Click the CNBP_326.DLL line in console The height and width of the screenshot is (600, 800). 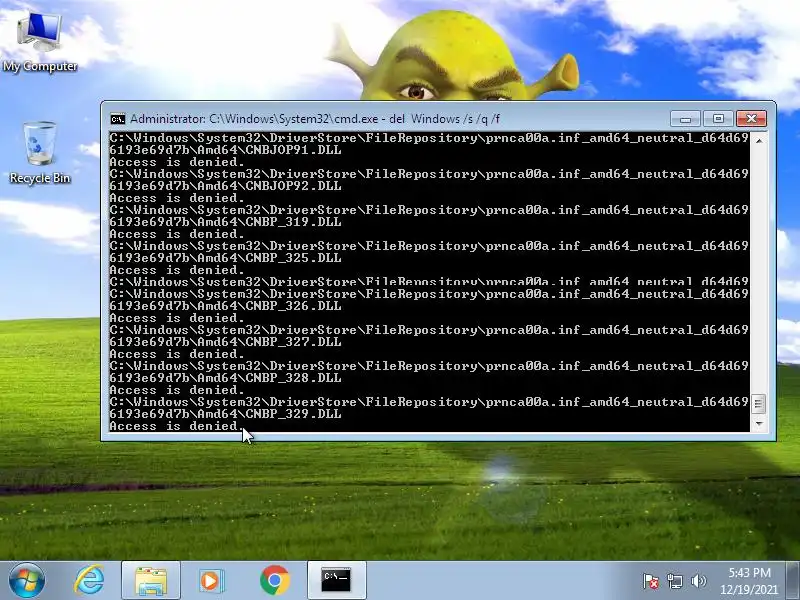pos(225,306)
